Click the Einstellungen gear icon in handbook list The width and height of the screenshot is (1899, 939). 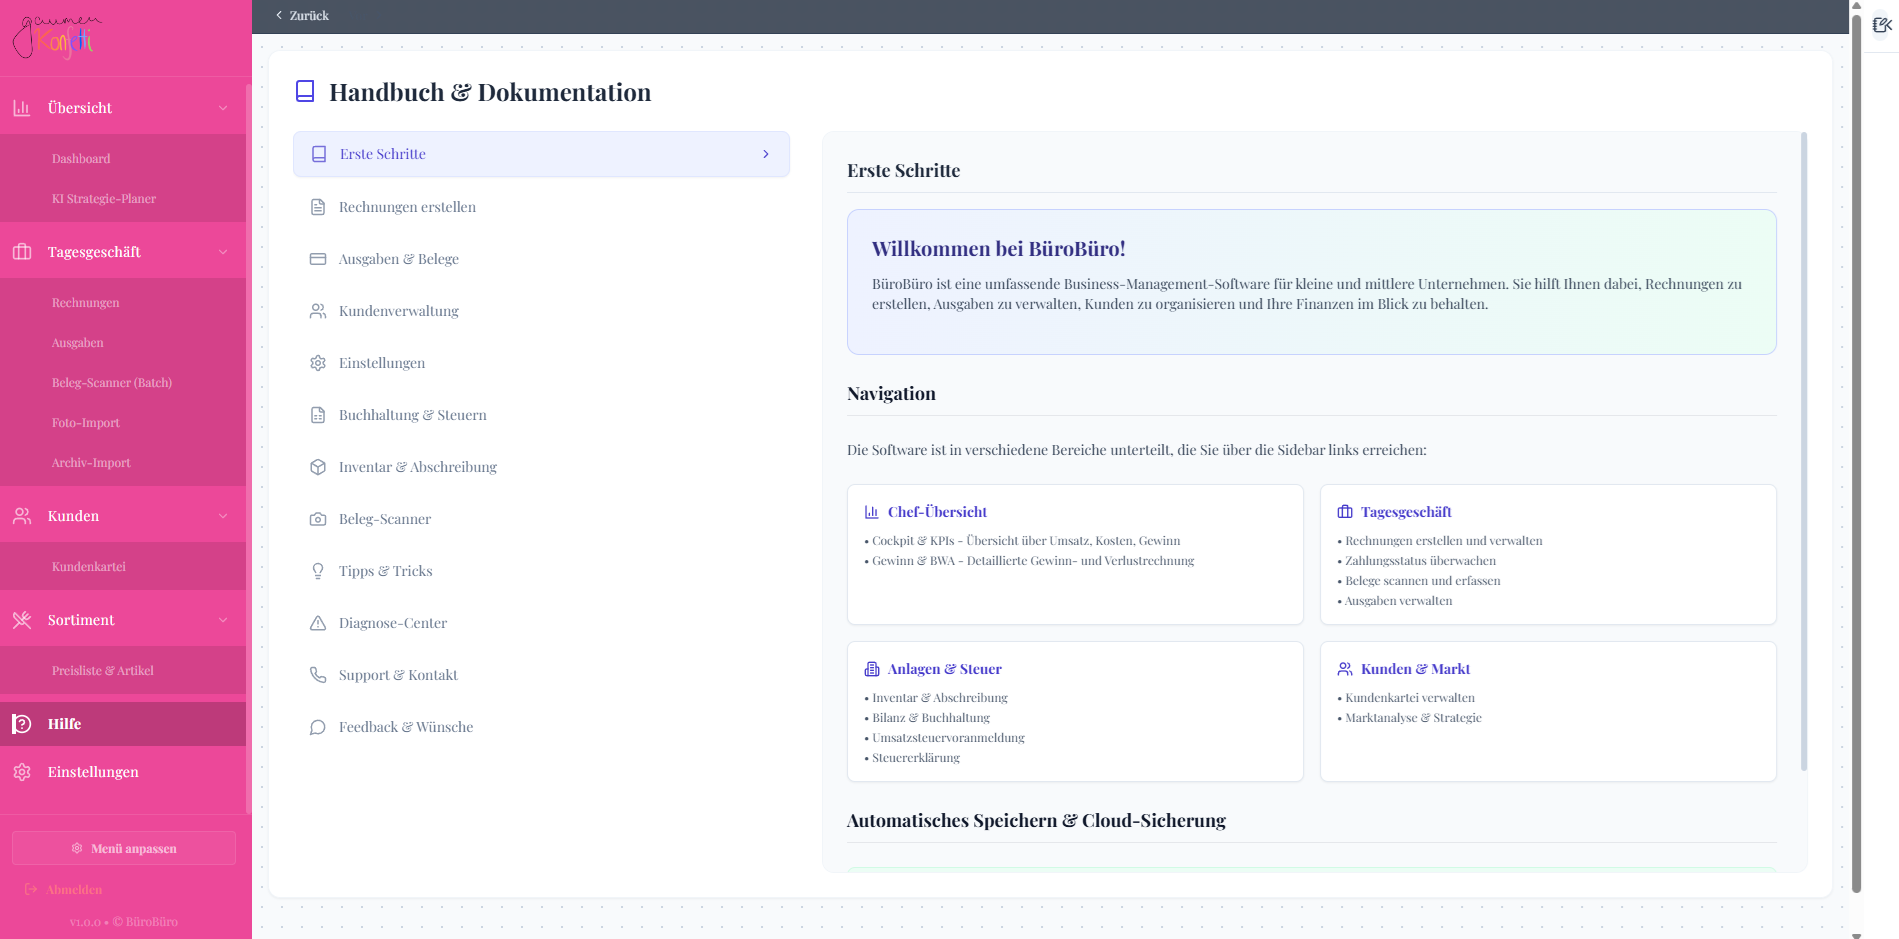pos(318,363)
